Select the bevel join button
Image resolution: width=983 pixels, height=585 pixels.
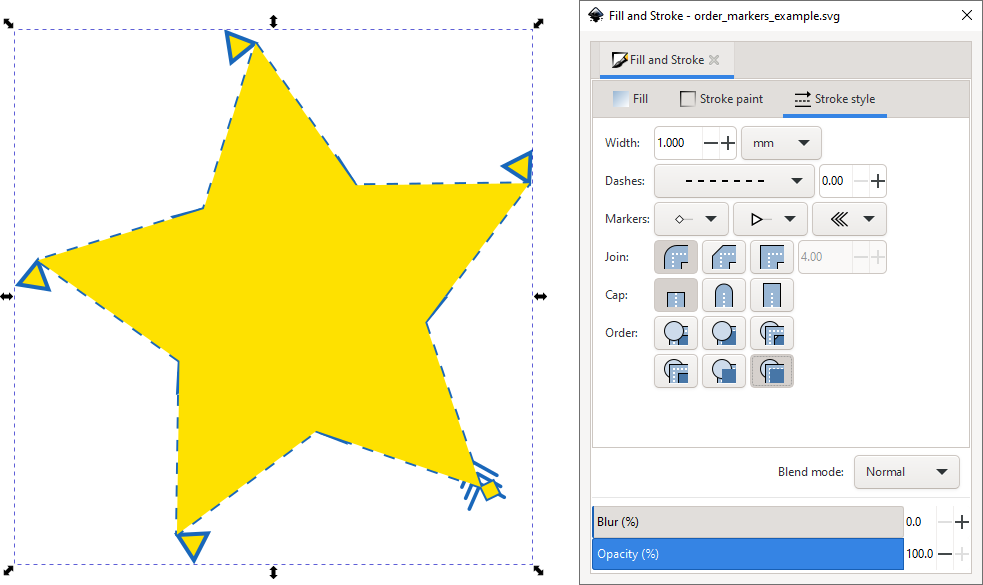(724, 257)
